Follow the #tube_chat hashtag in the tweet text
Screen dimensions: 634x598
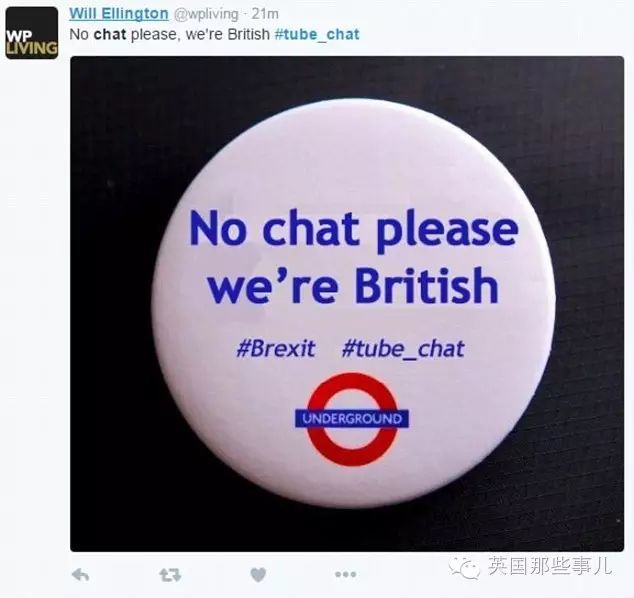[317, 35]
